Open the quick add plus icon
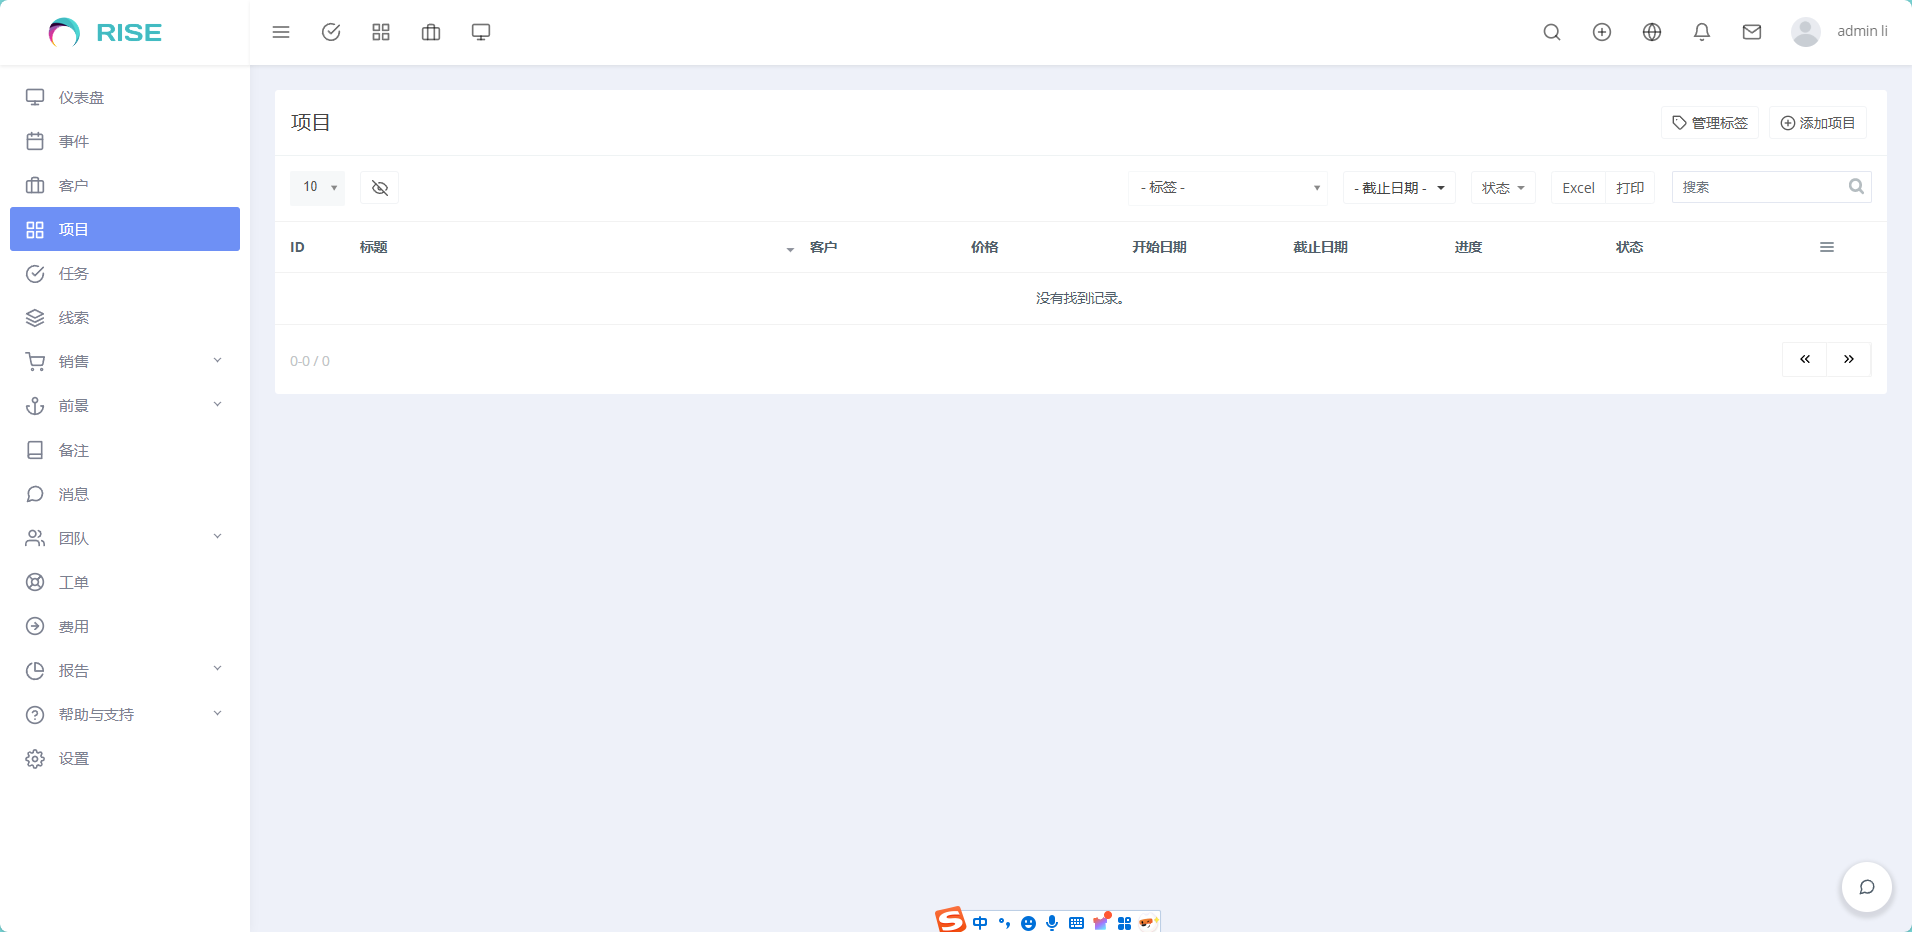The width and height of the screenshot is (1912, 932). 1601,32
